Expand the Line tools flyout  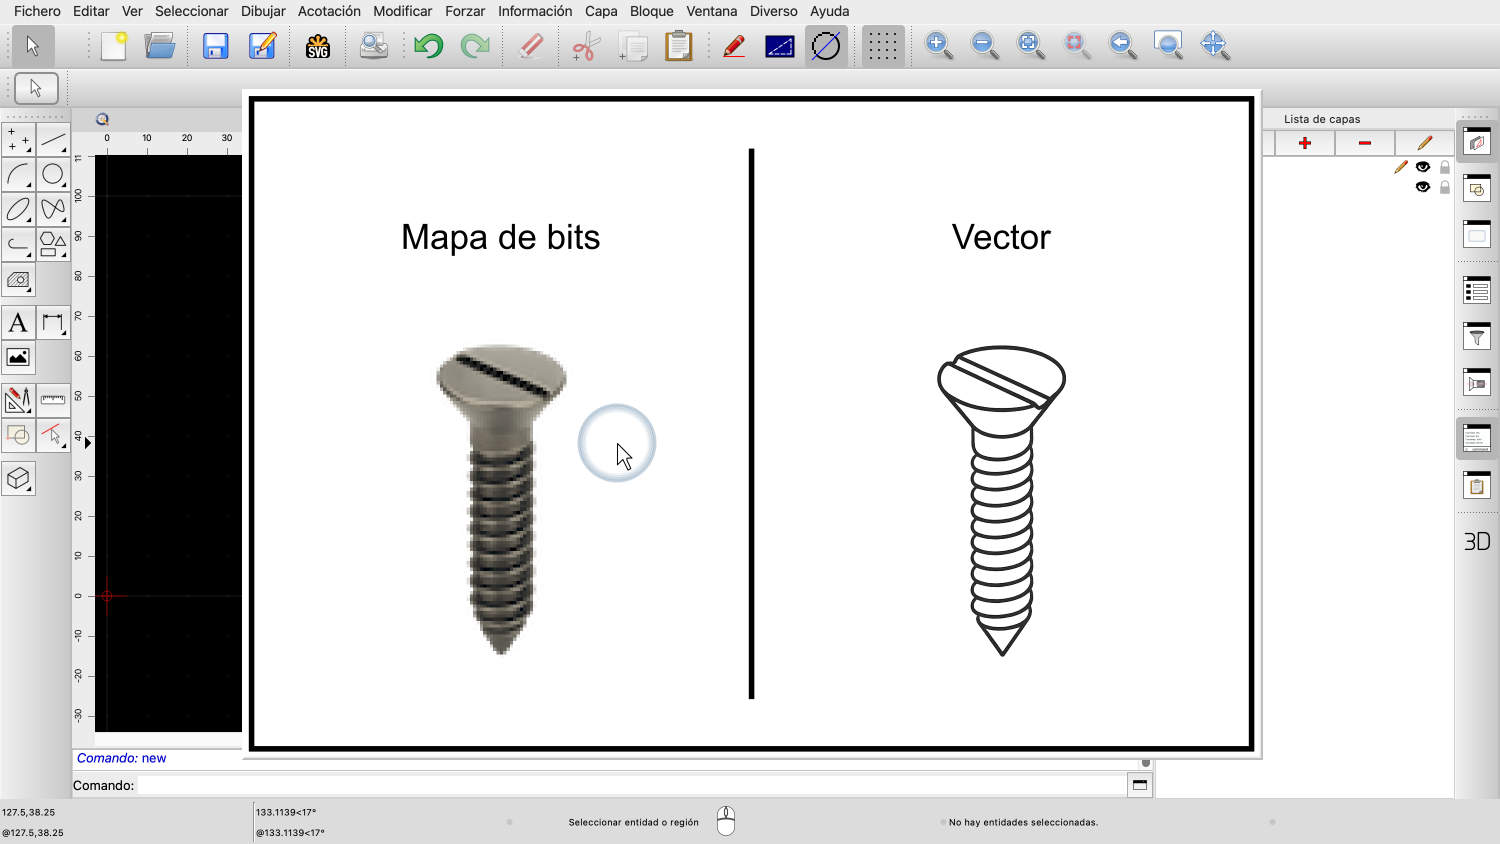[53, 140]
